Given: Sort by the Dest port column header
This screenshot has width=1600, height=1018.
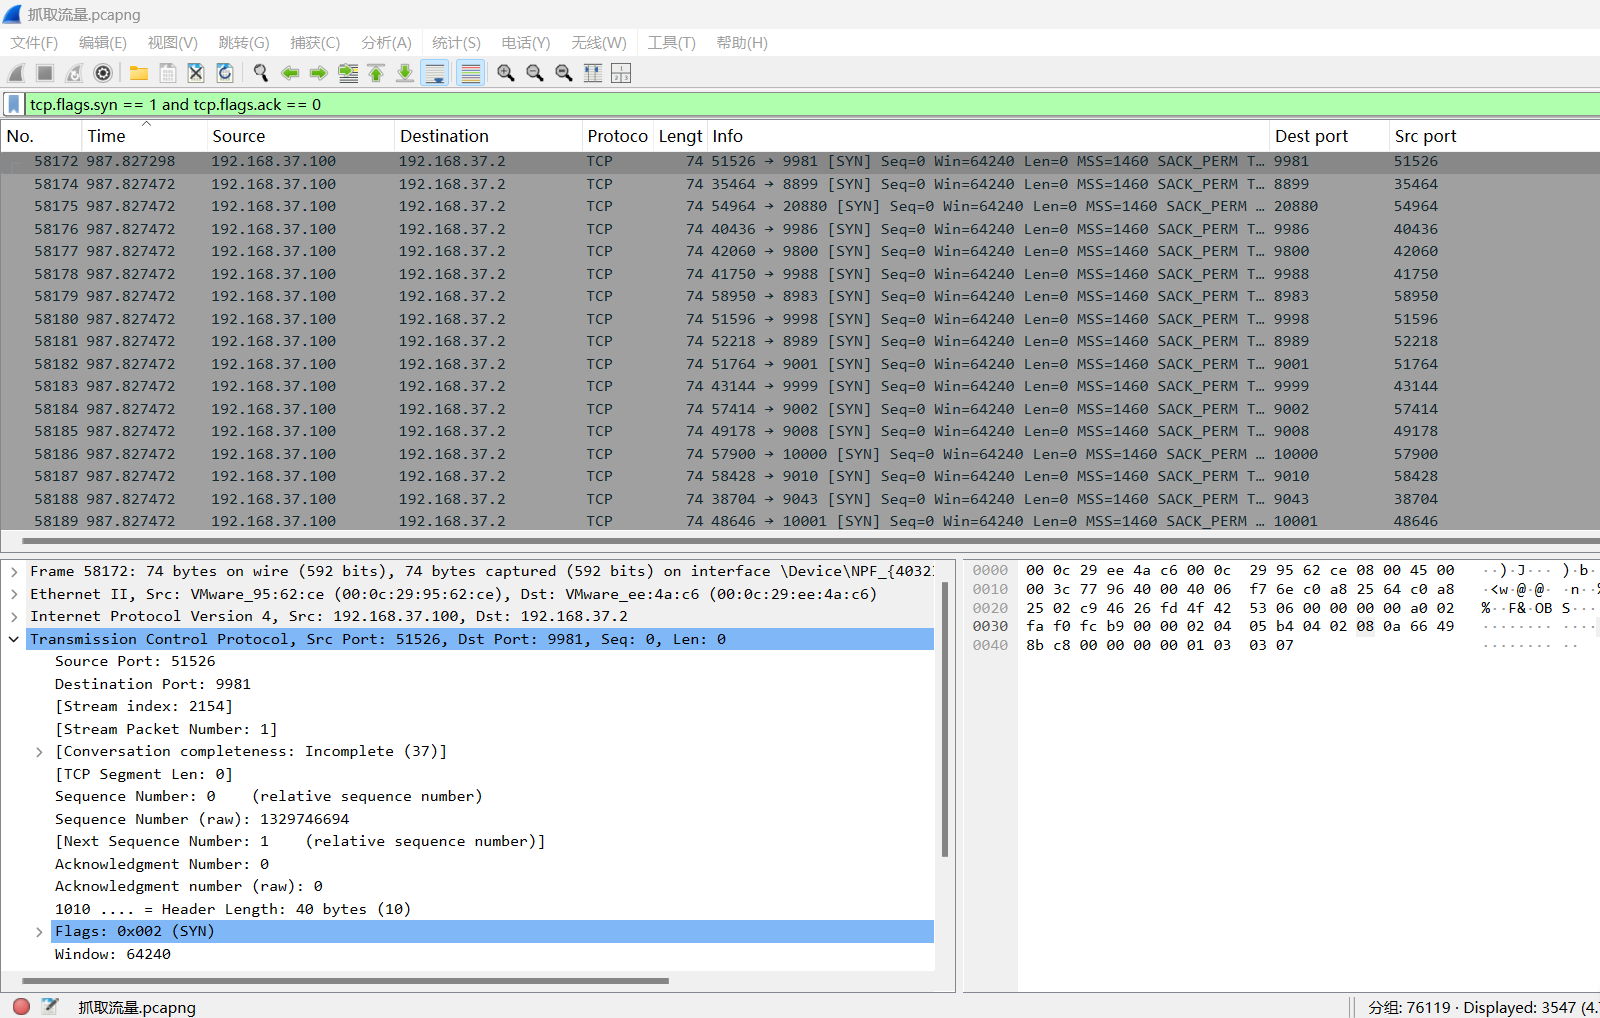Looking at the screenshot, I should (x=1329, y=136).
